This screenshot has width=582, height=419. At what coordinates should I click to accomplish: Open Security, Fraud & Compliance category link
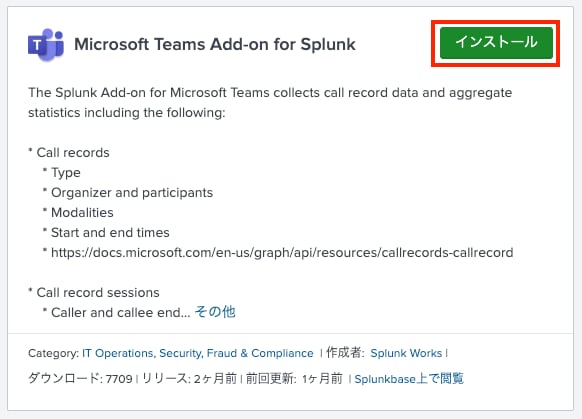[236, 353]
